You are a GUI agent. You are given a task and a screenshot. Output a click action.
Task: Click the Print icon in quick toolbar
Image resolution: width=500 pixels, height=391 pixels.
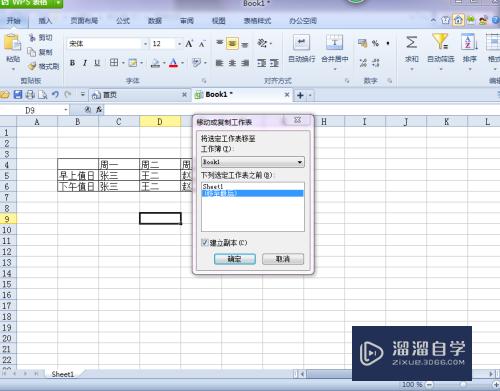(x=30, y=95)
